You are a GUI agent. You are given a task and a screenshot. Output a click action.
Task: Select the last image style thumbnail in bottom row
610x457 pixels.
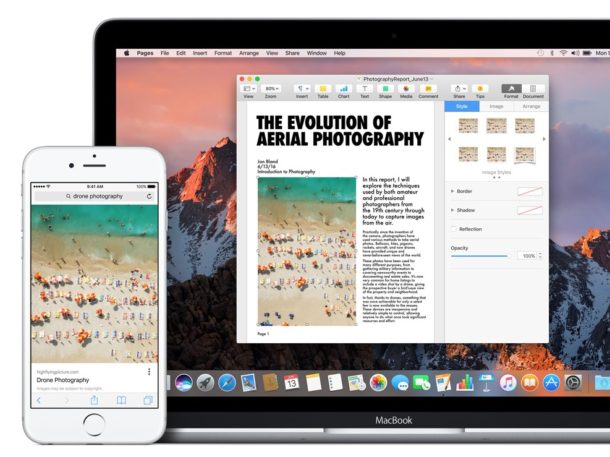(525, 155)
